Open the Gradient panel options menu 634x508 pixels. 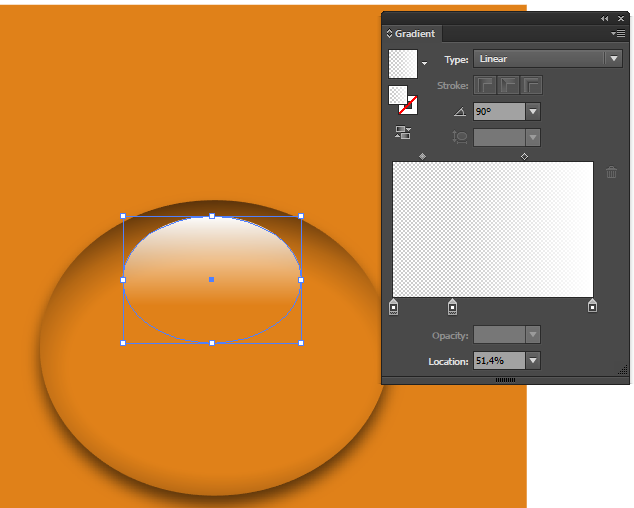pyautogui.click(x=618, y=34)
